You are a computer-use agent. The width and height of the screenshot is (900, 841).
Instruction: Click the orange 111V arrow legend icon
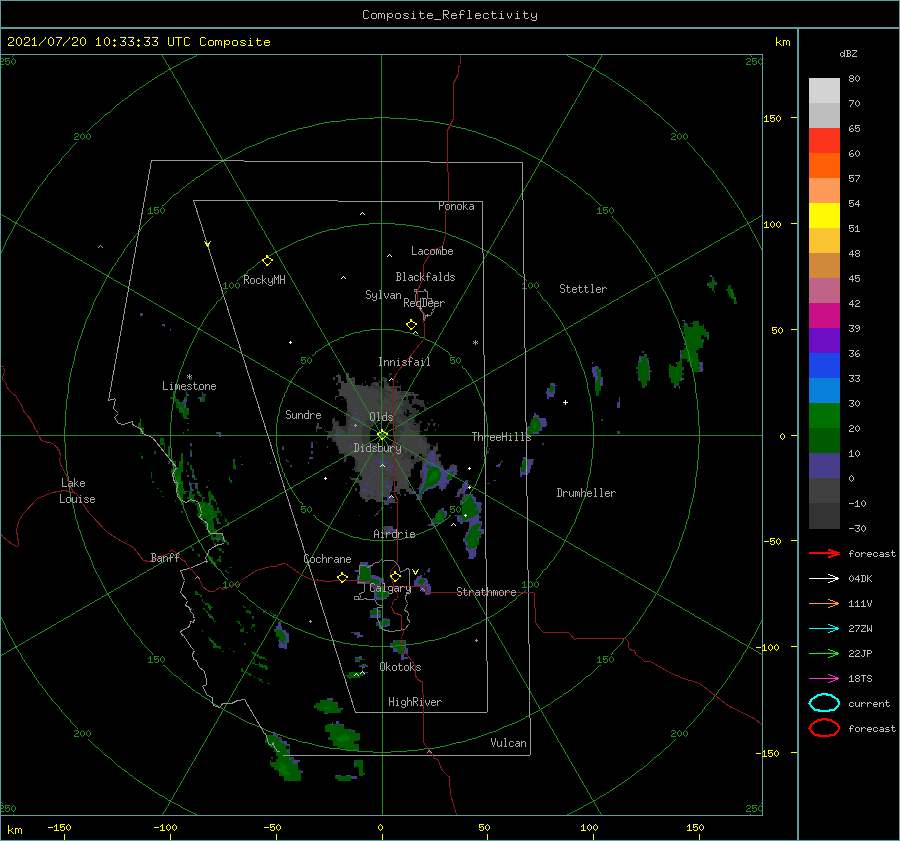(x=824, y=603)
